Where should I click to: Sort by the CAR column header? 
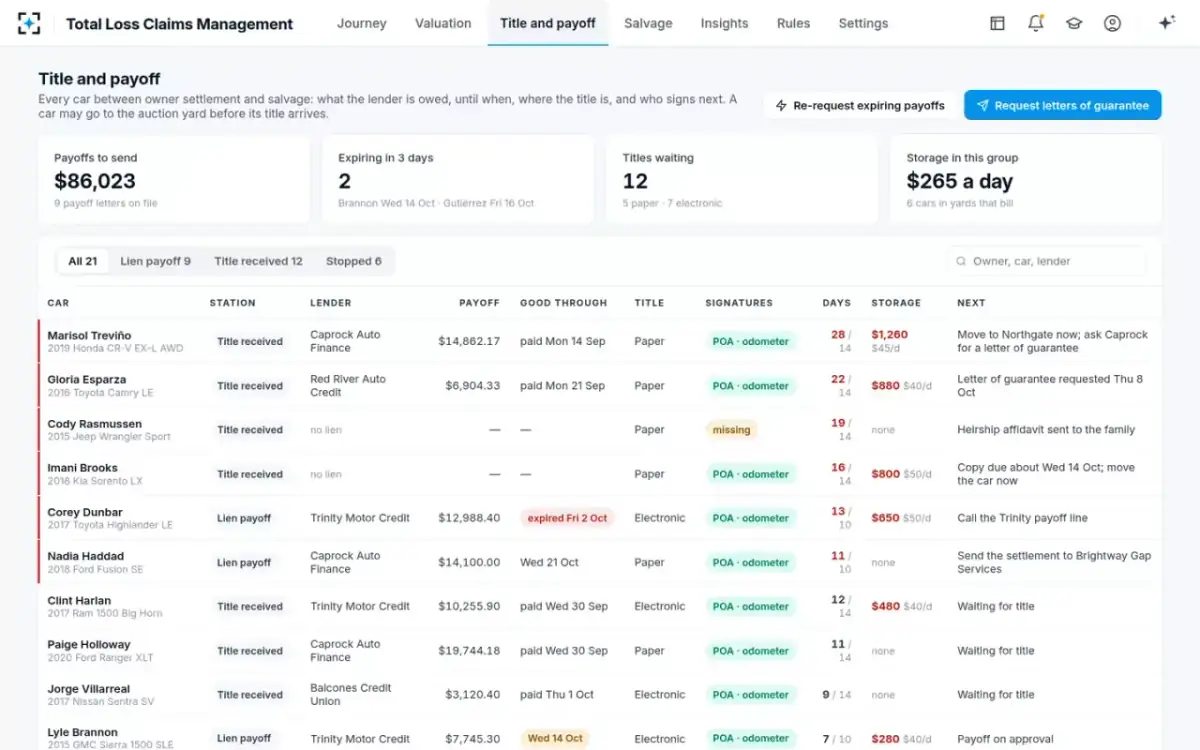pos(58,302)
